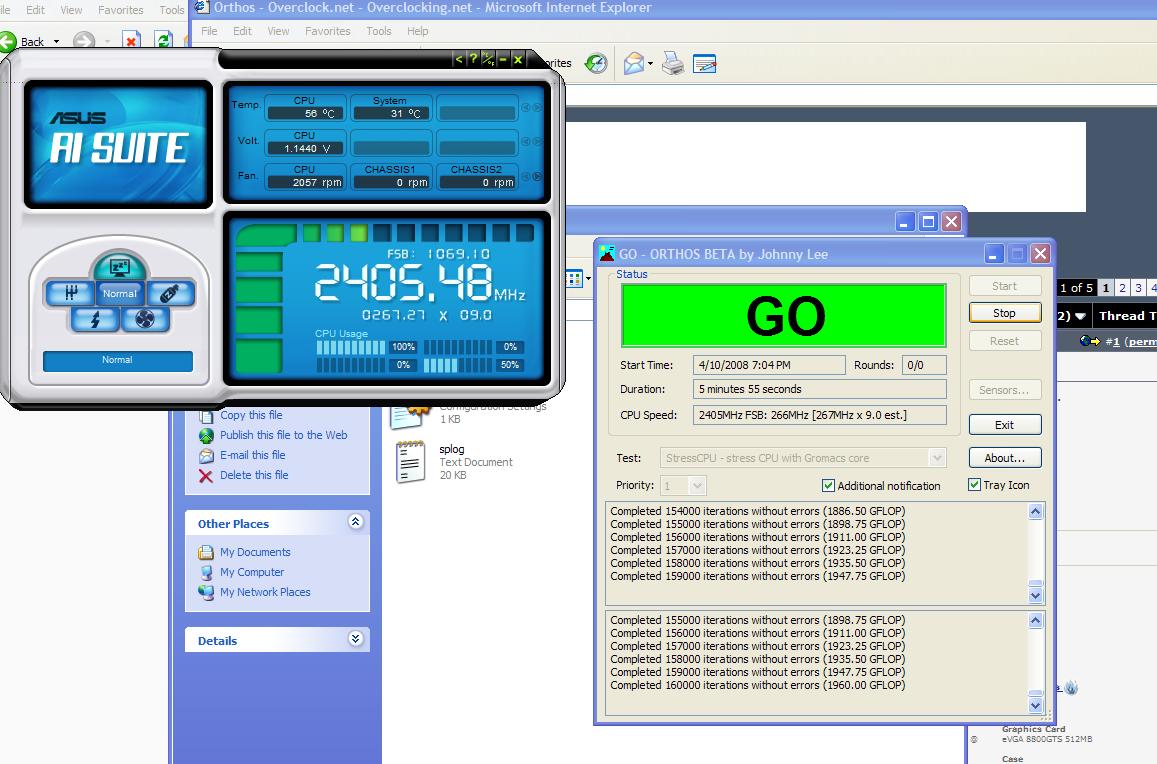This screenshot has height=764, width=1157.
Task: Click the upper log's scroll-up arrow
Action: coord(1035,512)
